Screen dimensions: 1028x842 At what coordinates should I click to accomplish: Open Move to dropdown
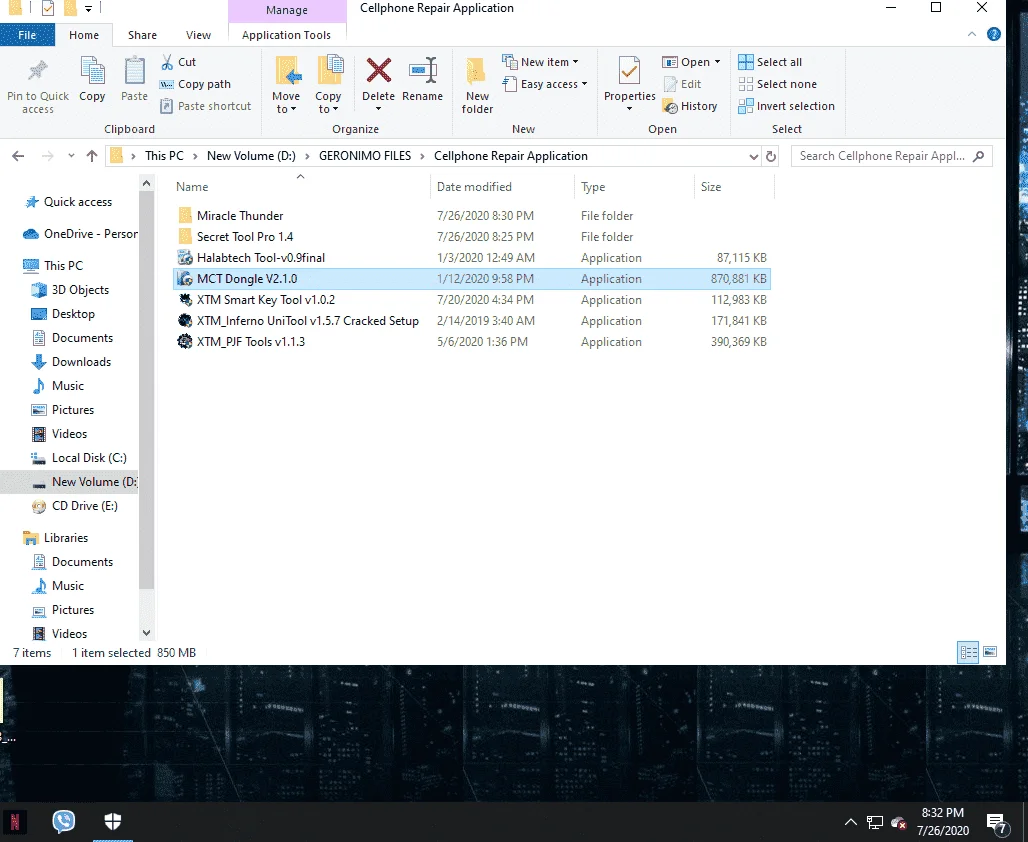286,85
